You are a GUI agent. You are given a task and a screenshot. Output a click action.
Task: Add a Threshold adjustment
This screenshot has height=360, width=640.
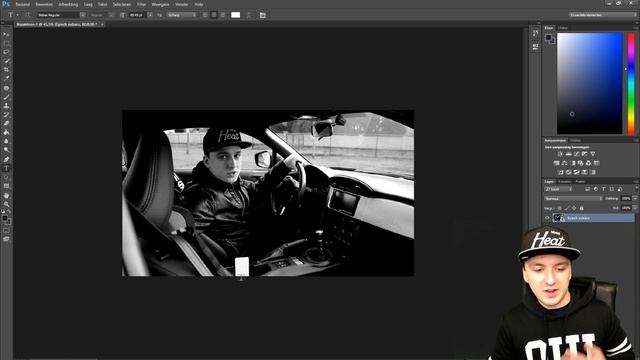point(576,172)
